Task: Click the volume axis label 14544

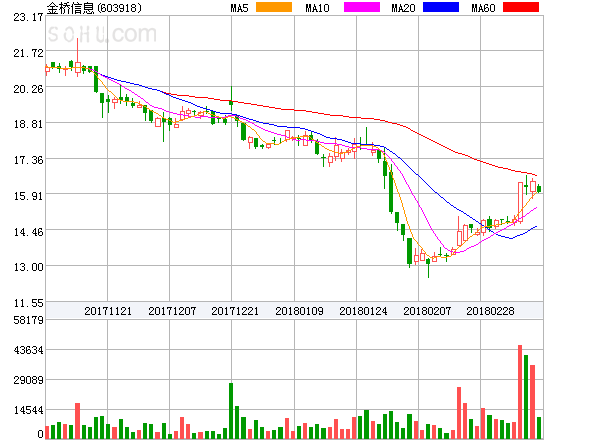Action: click(28, 411)
